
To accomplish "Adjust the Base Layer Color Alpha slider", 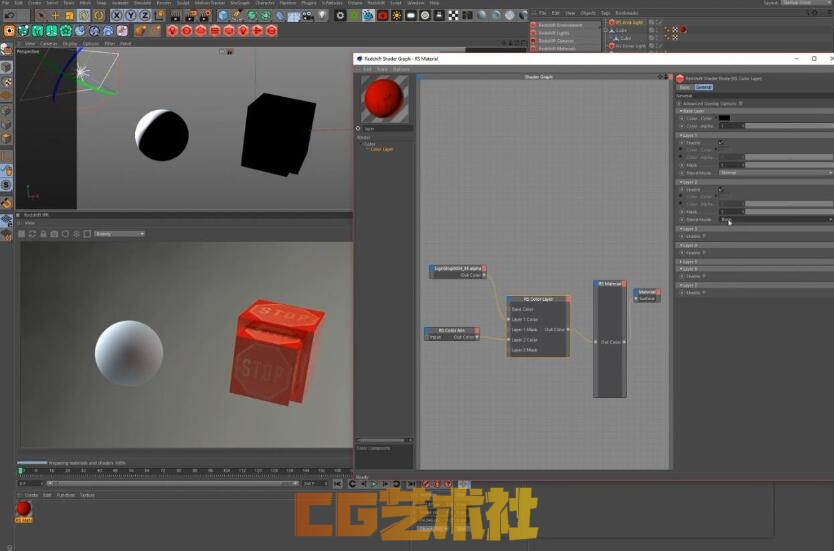I will click(789, 126).
